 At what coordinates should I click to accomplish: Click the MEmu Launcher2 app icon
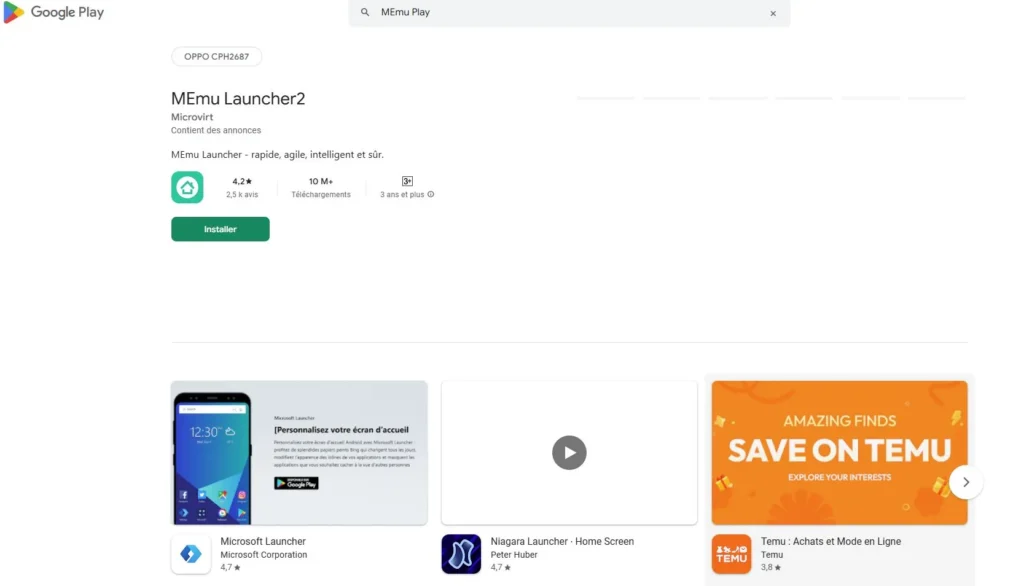(x=187, y=187)
